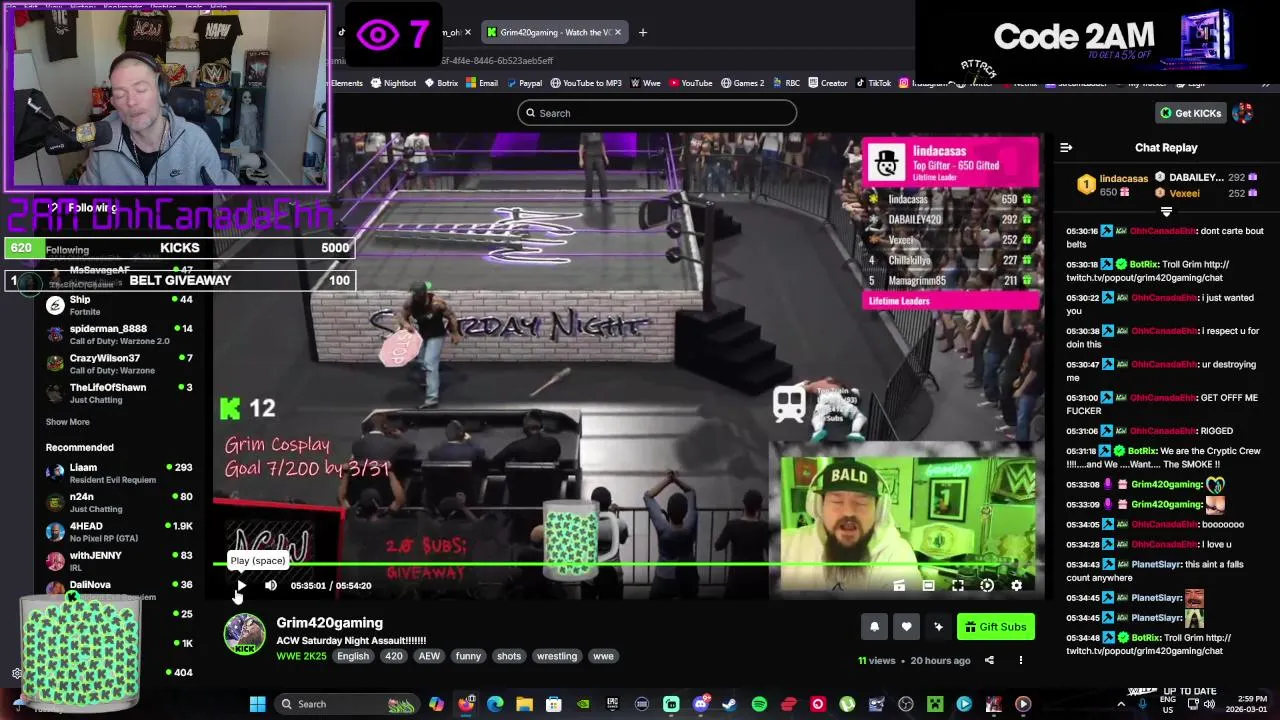Select the 420 tag
The image size is (1280, 720).
394,656
